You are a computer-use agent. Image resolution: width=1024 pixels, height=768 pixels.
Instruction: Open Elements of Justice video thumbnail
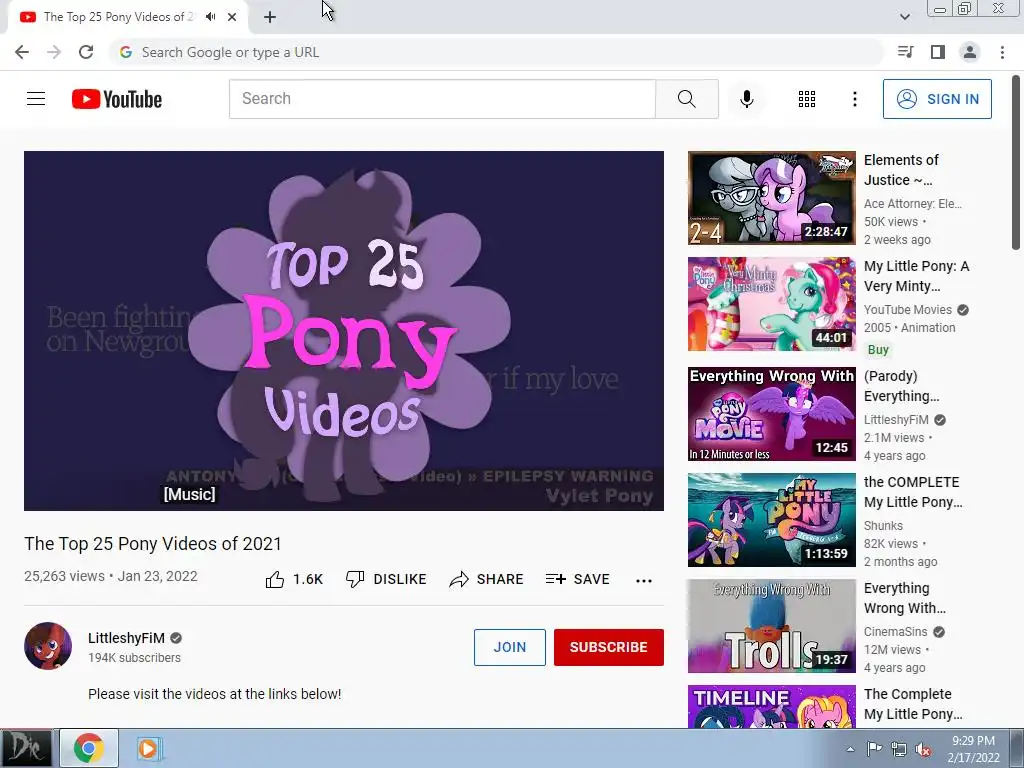(771, 198)
